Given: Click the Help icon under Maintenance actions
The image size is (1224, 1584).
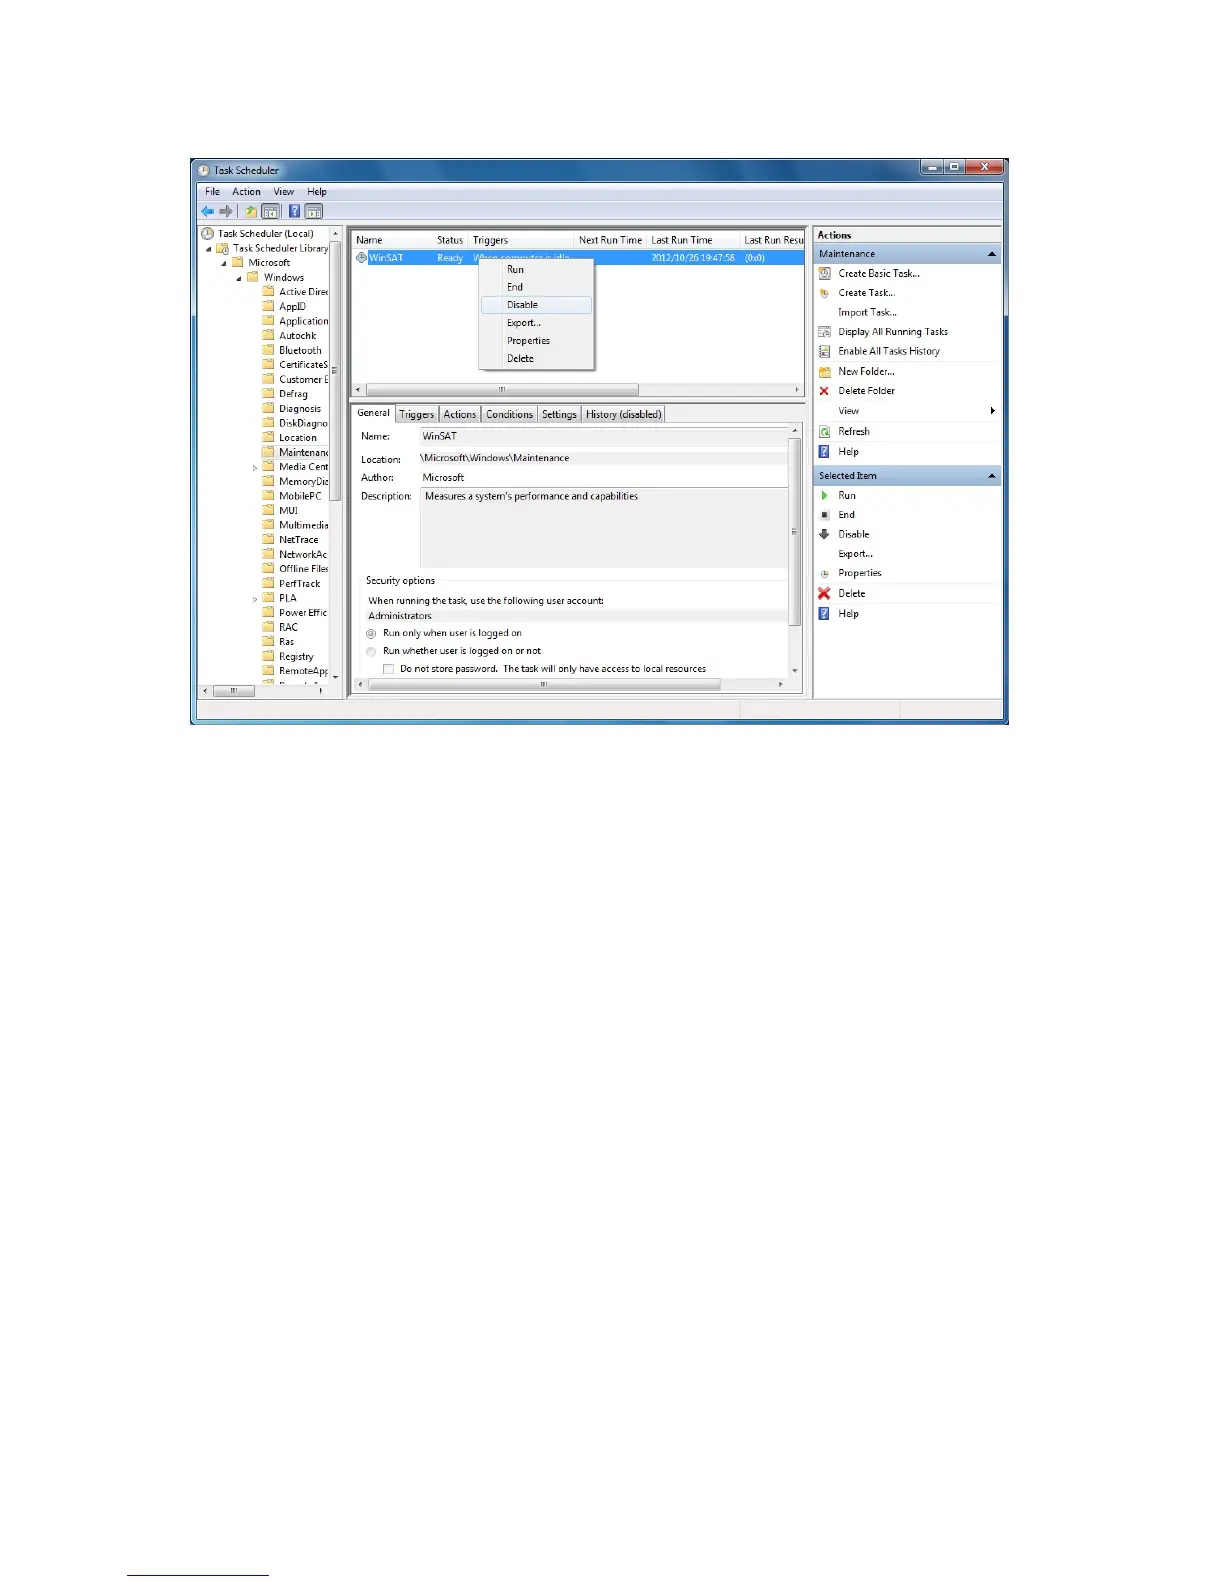Looking at the screenshot, I should (x=825, y=451).
